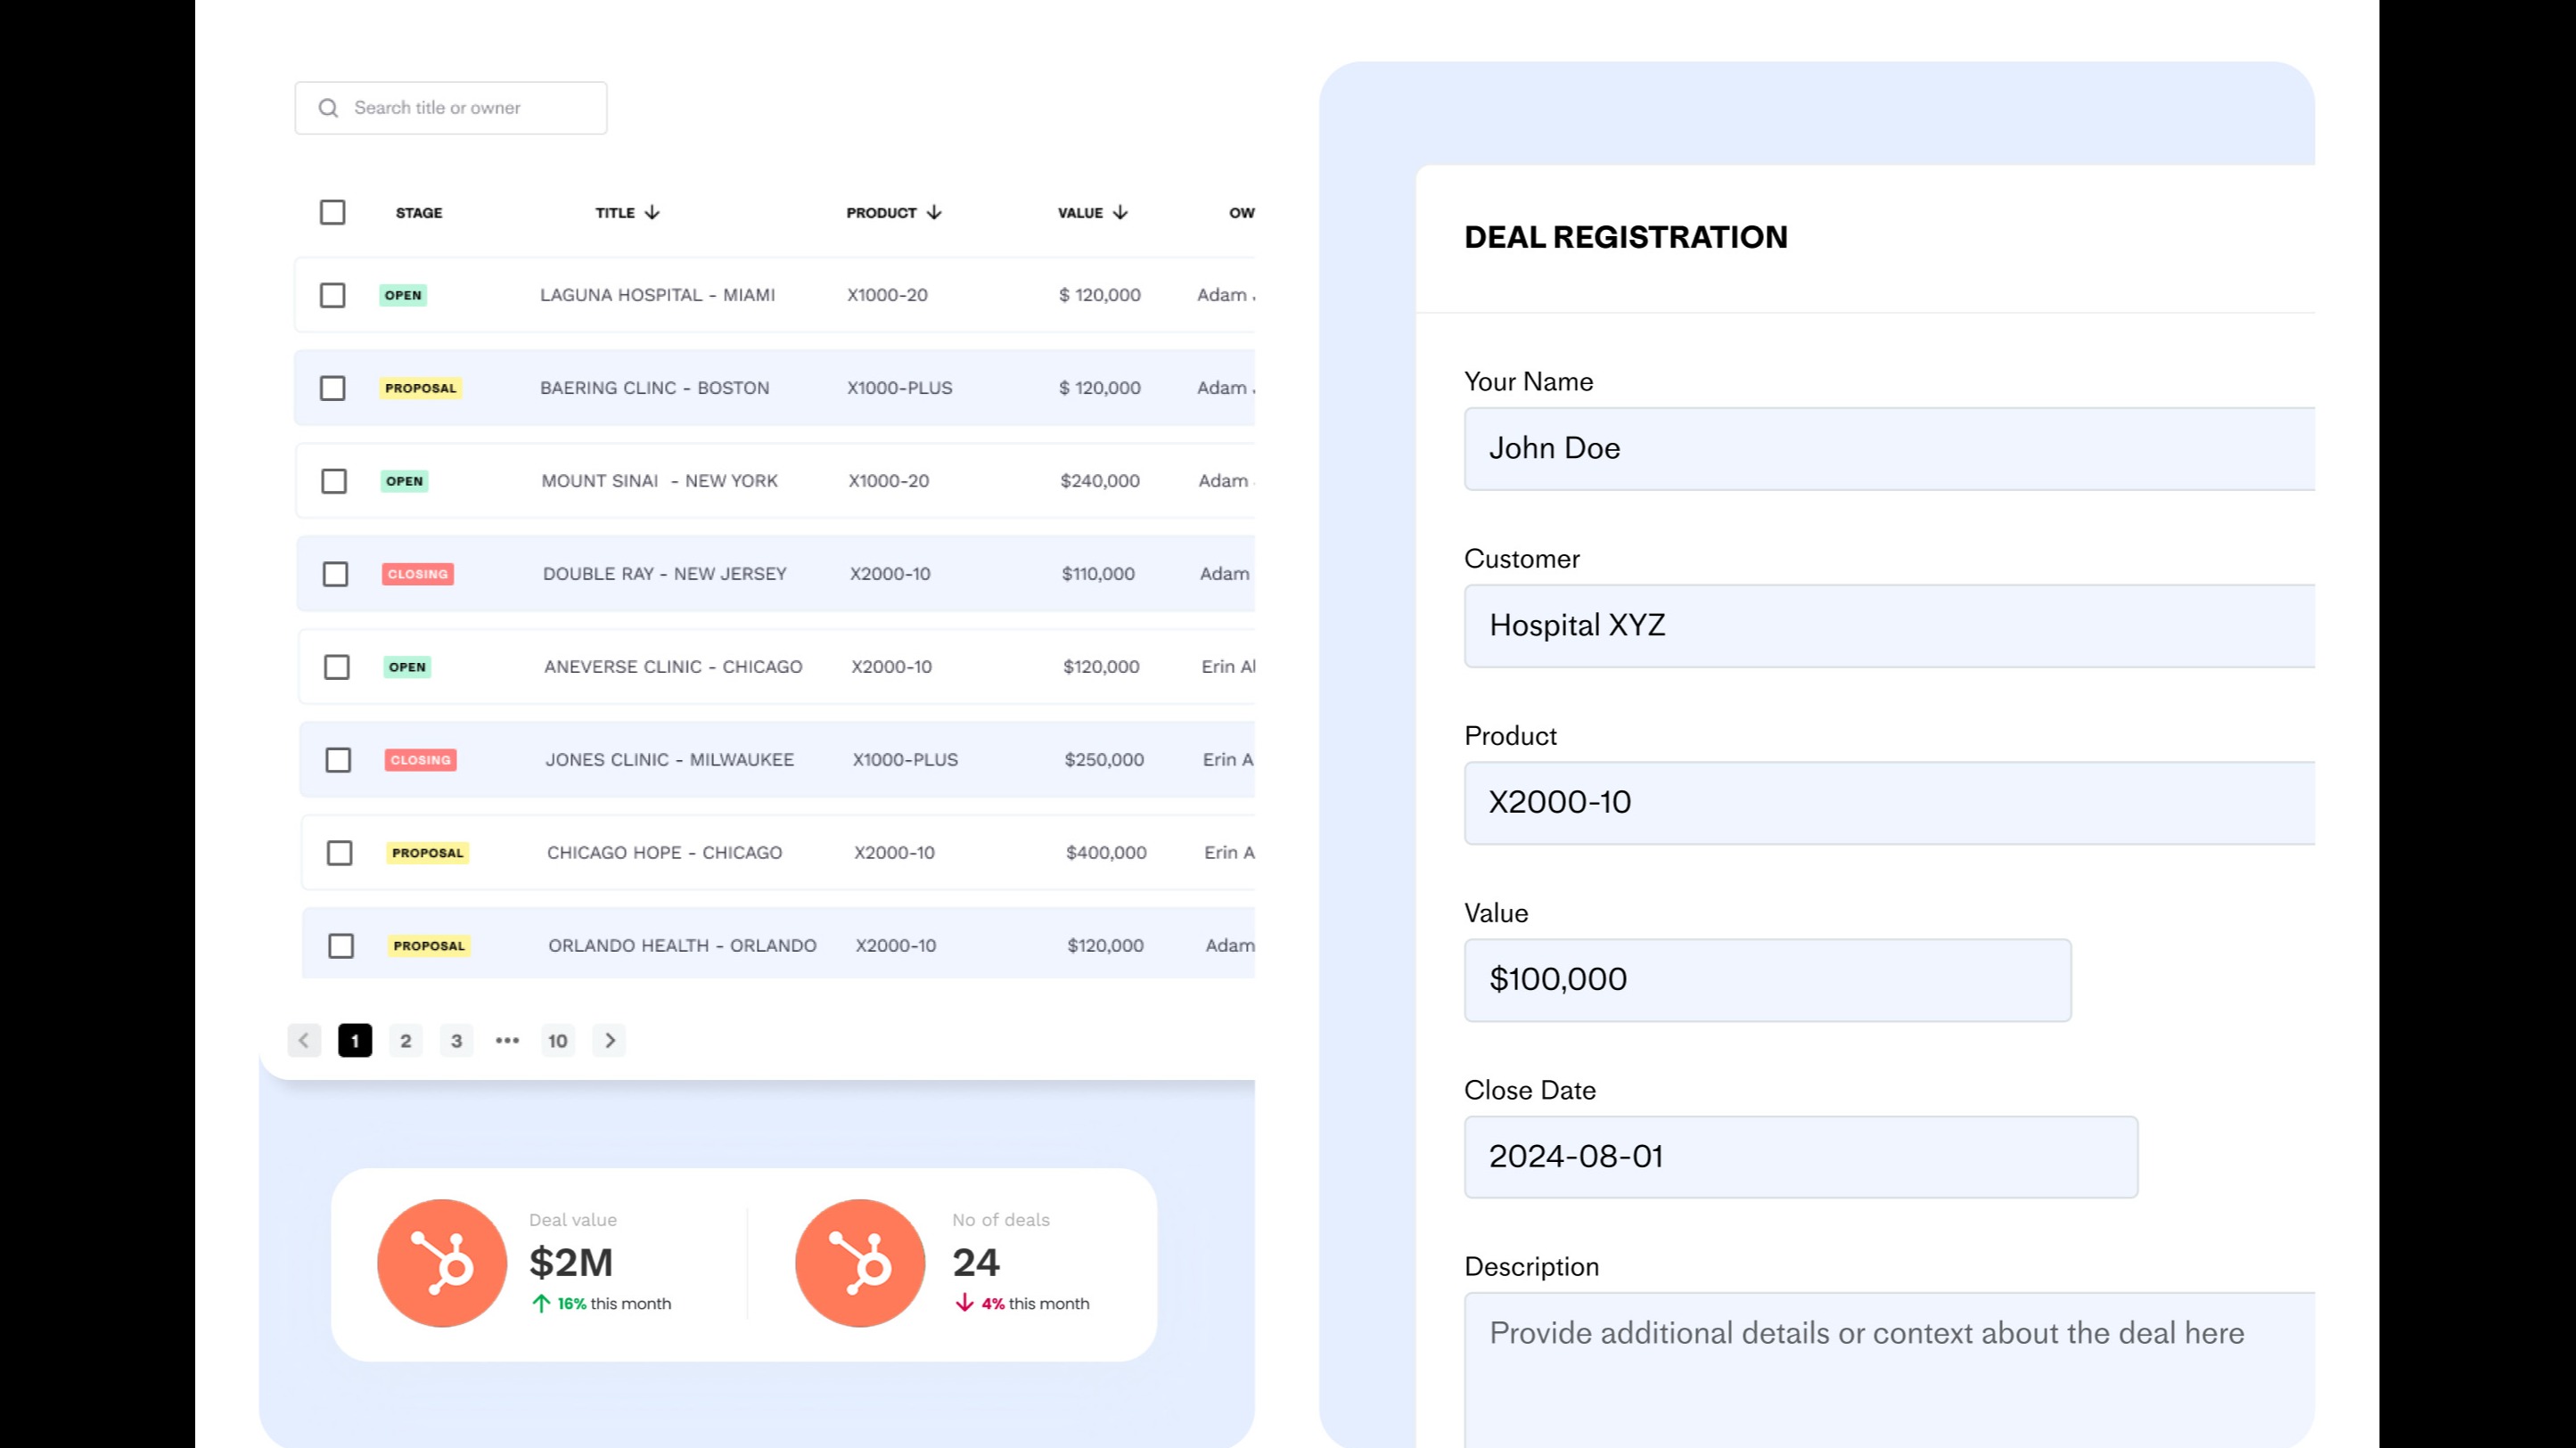Screen dimensions: 2576x1448
Task: Check the Laguna Hospital - Miami row
Action: point(332,295)
